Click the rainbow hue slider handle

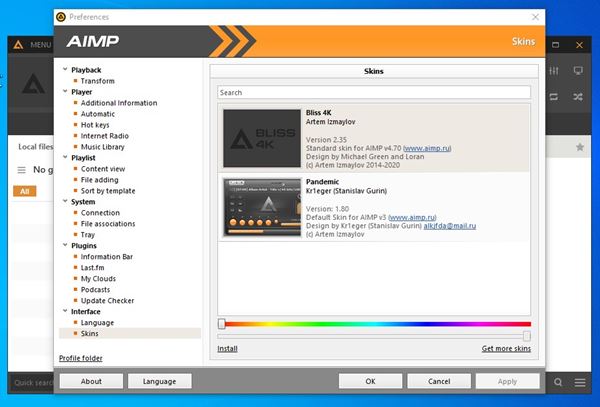point(222,324)
